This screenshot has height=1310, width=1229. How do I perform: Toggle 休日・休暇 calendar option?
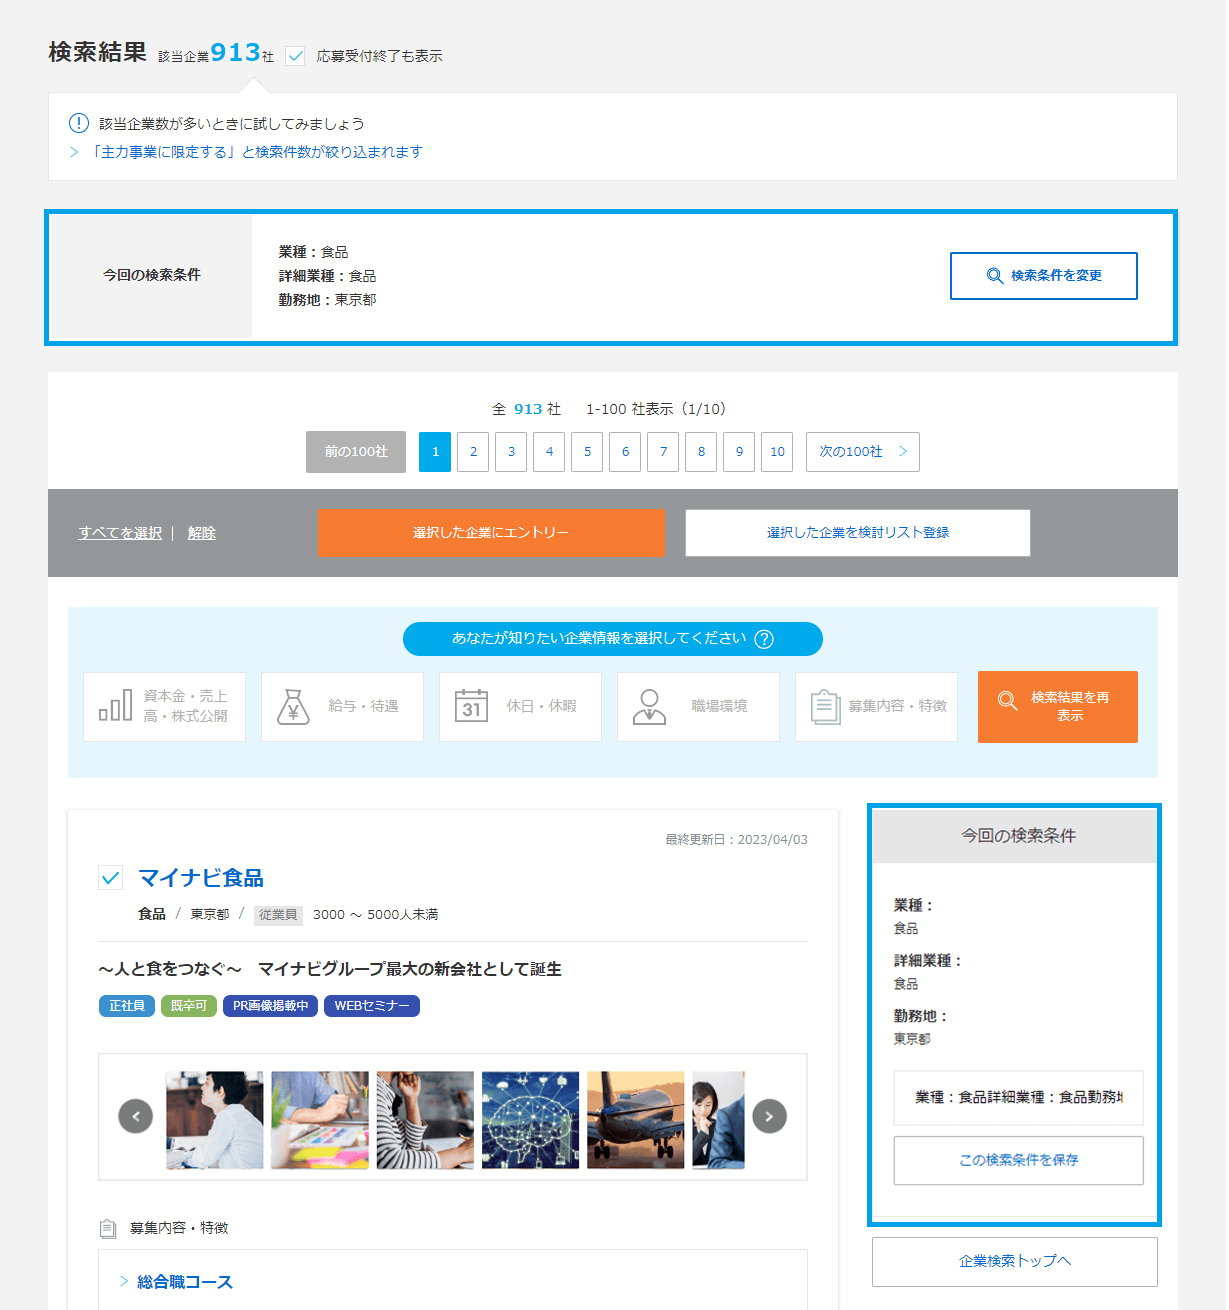pos(520,707)
